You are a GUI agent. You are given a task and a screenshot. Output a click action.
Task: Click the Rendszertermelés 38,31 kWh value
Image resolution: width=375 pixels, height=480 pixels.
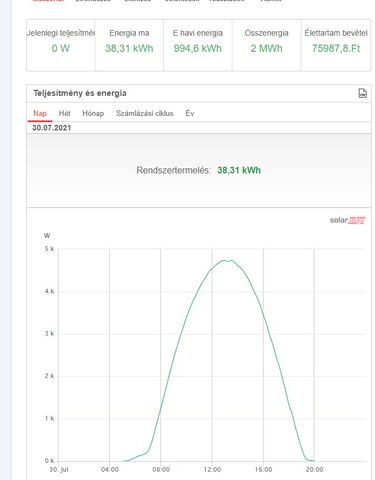(239, 170)
